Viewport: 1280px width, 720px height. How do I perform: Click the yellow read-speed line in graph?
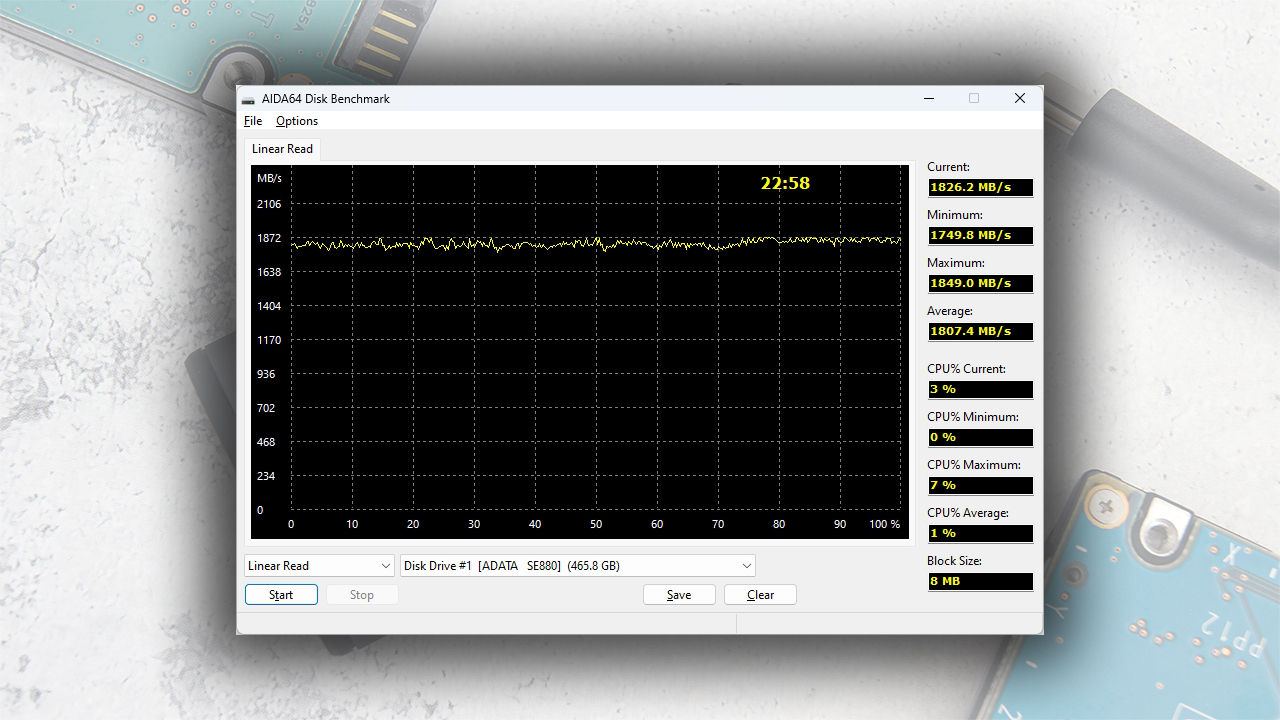(596, 243)
